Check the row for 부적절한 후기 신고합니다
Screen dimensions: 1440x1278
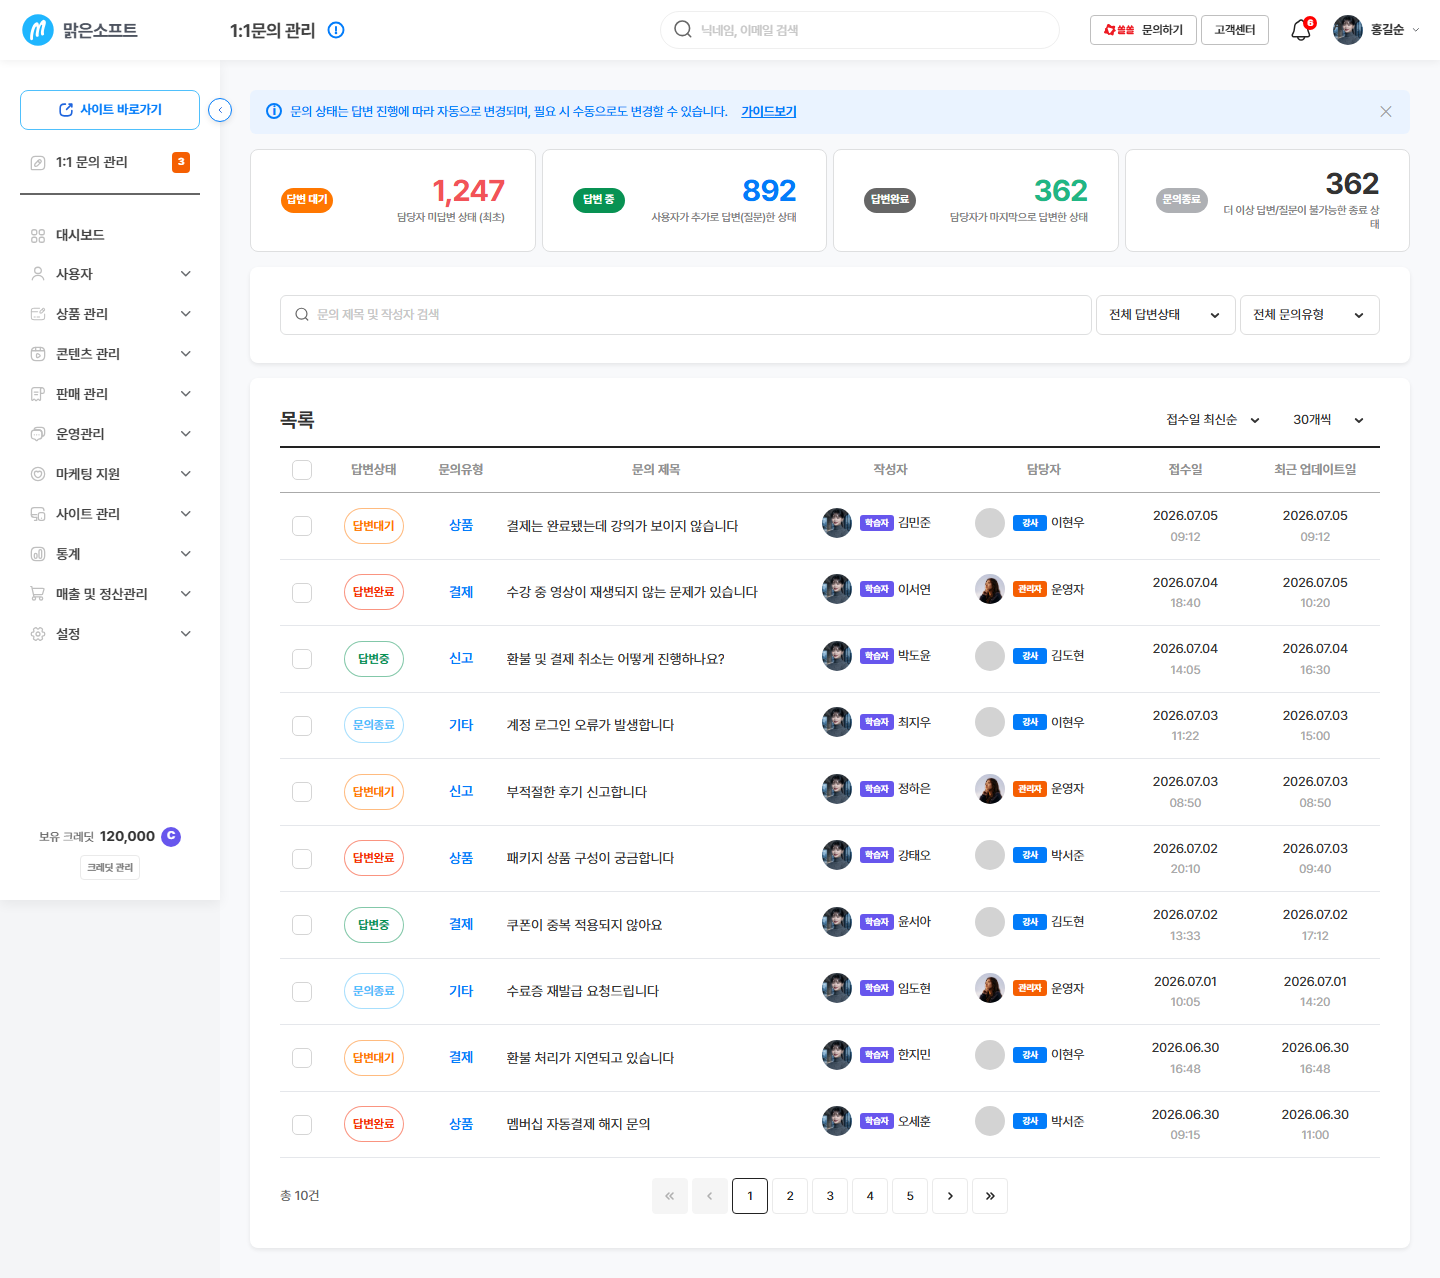[x=302, y=792]
